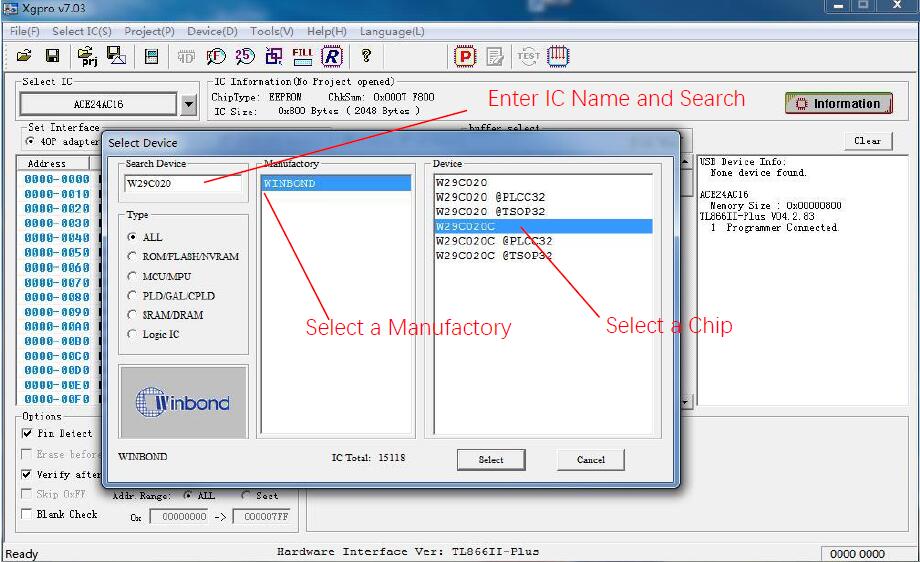Click the Cancel button in dialog
The image size is (920, 562).
tap(590, 459)
